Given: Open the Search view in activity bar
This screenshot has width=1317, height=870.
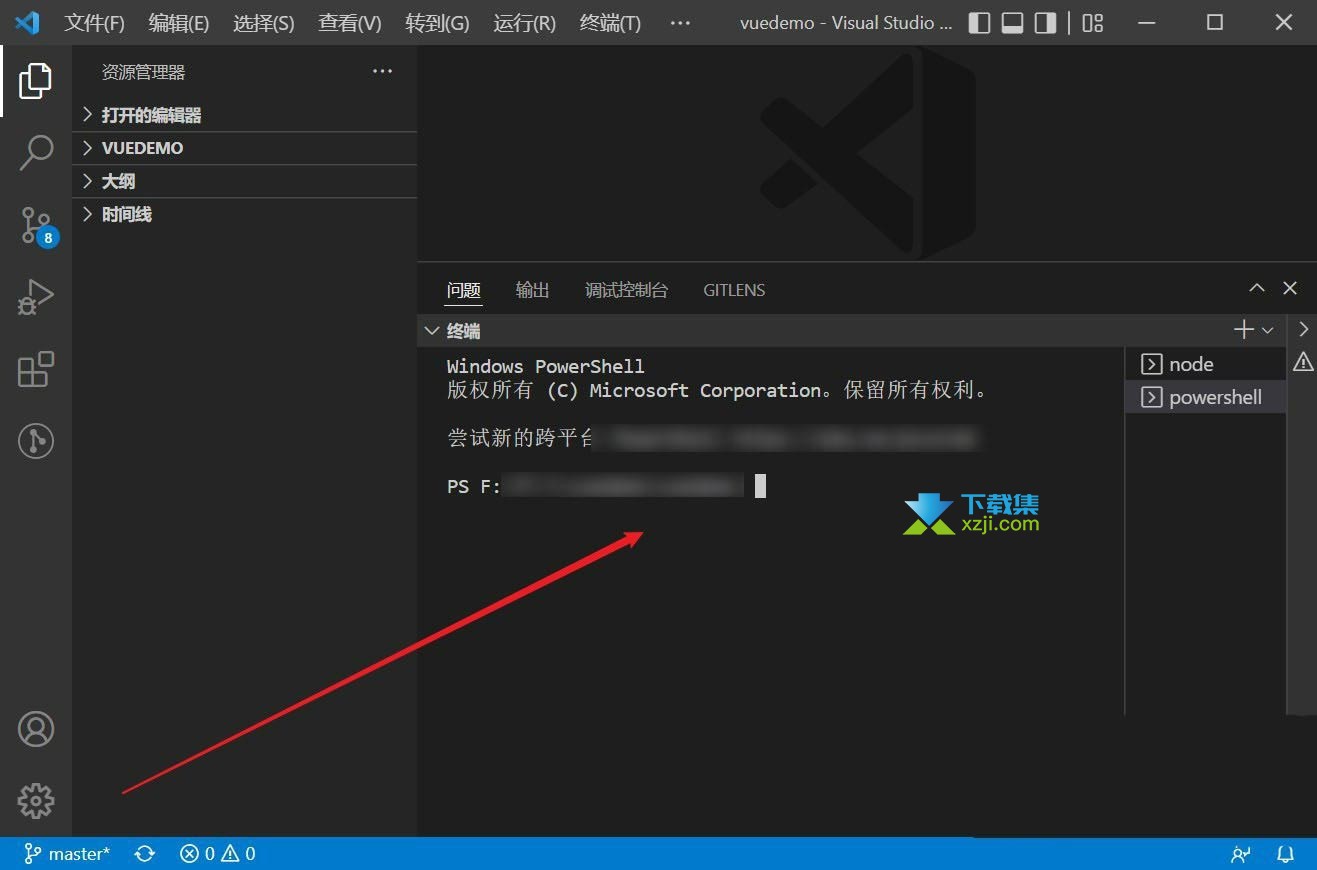Looking at the screenshot, I should tap(36, 153).
